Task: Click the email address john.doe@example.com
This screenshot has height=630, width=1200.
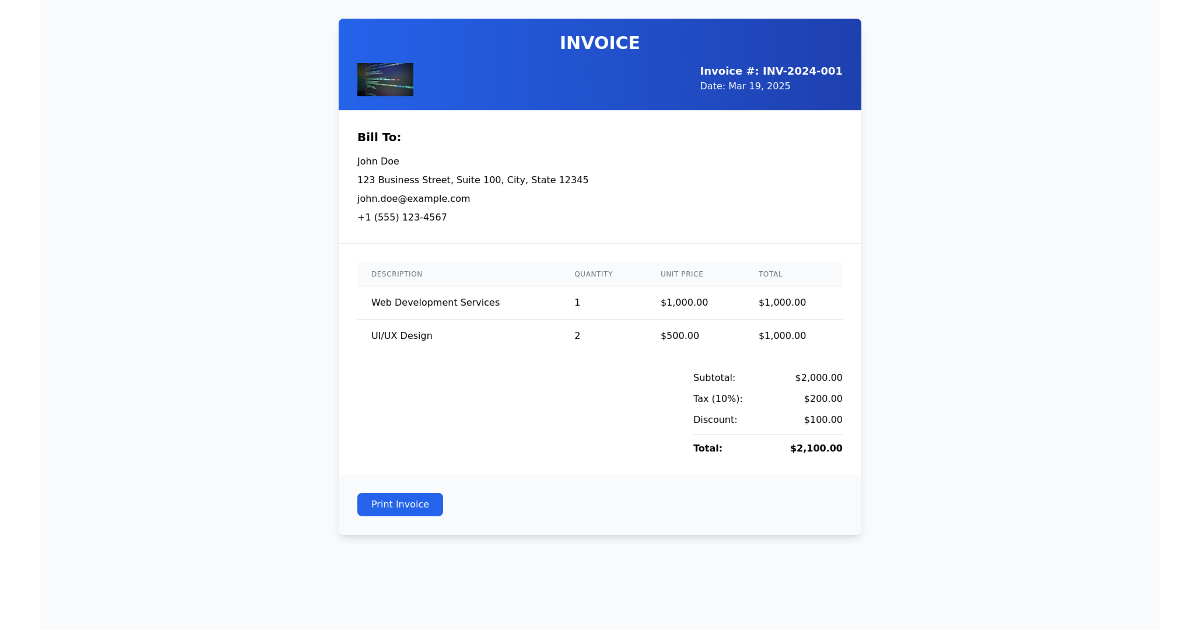Action: tap(413, 198)
